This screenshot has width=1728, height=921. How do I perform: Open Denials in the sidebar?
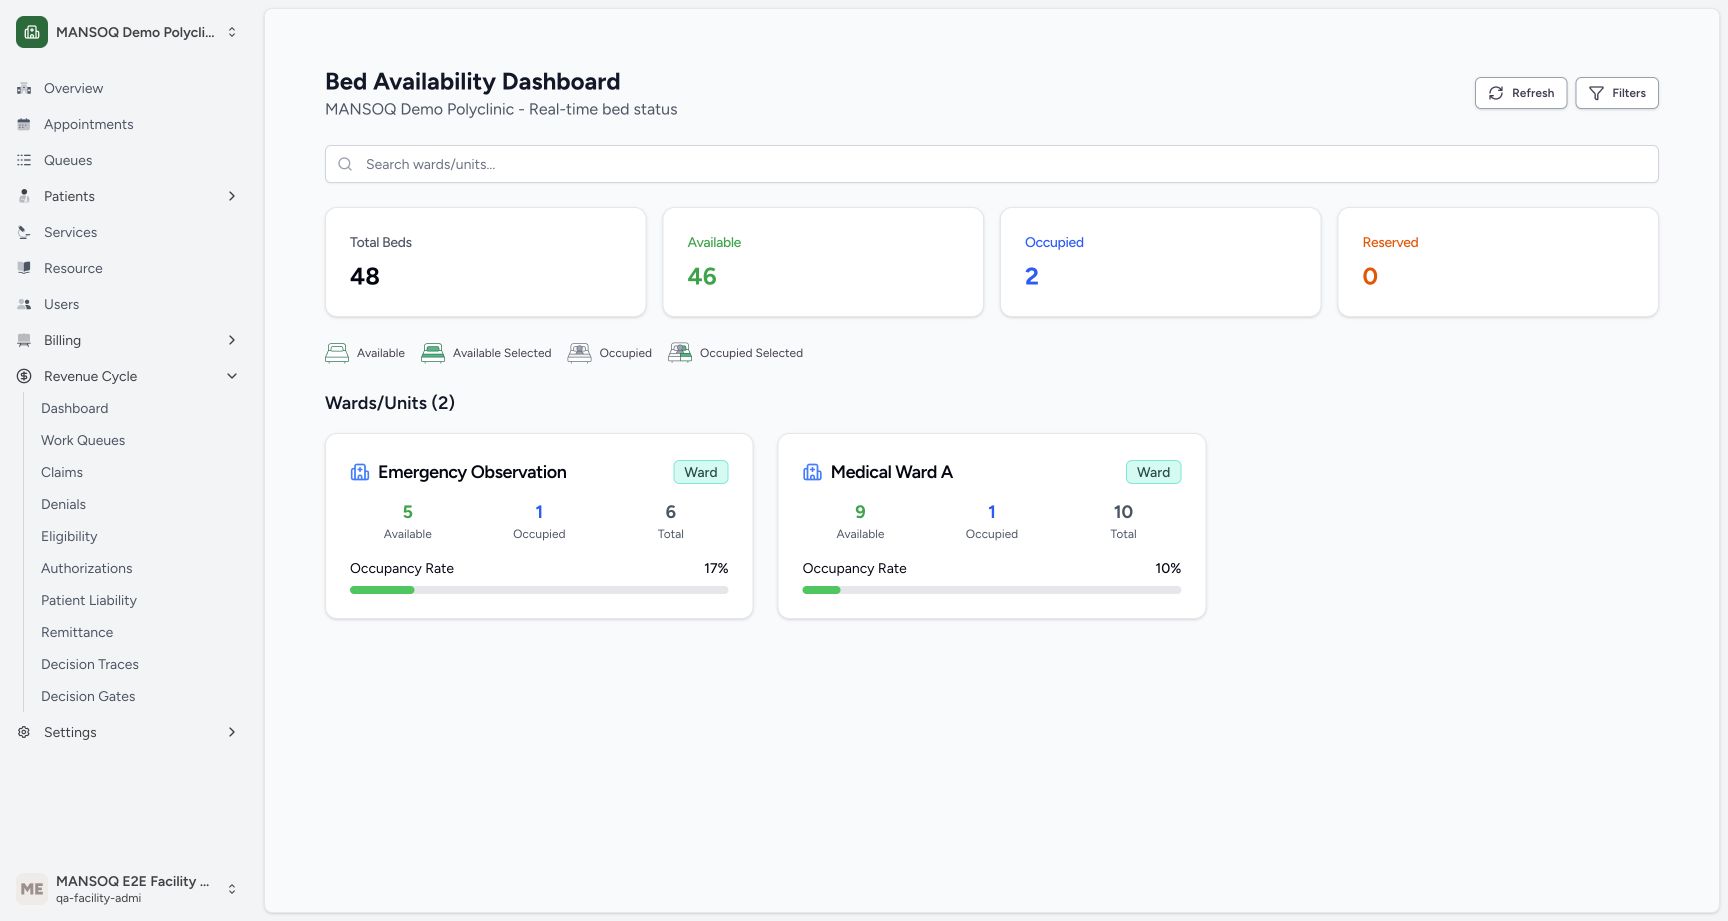click(x=63, y=504)
